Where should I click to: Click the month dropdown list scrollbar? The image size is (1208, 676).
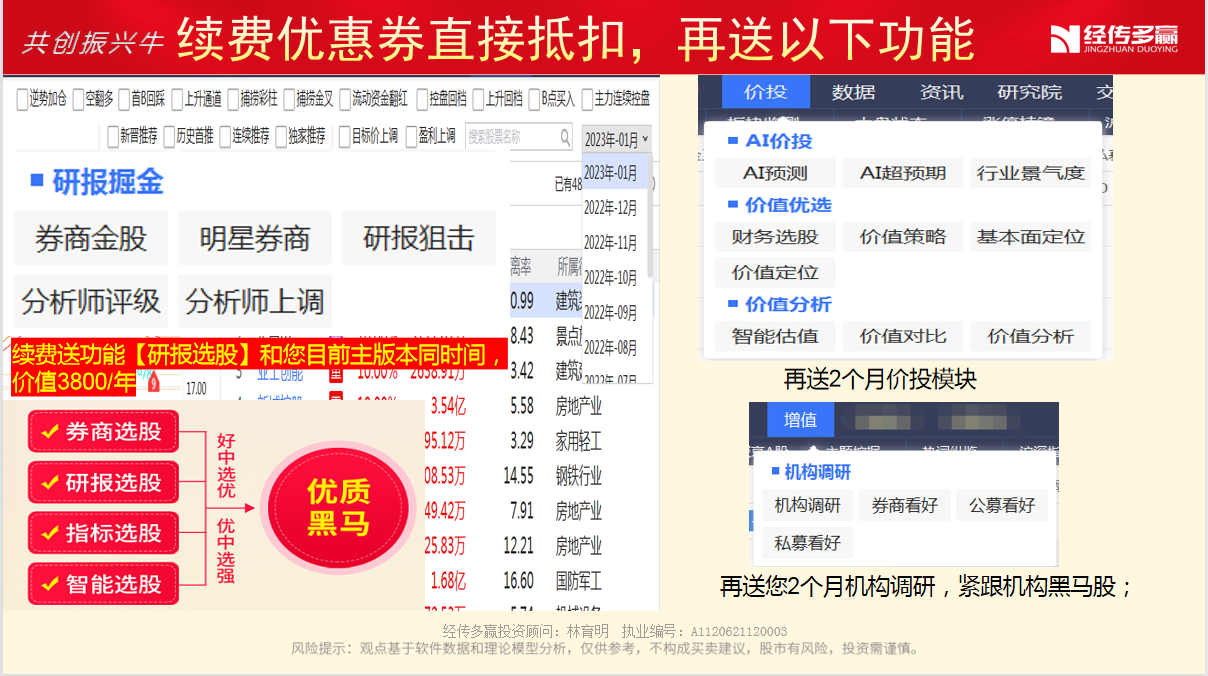click(651, 218)
